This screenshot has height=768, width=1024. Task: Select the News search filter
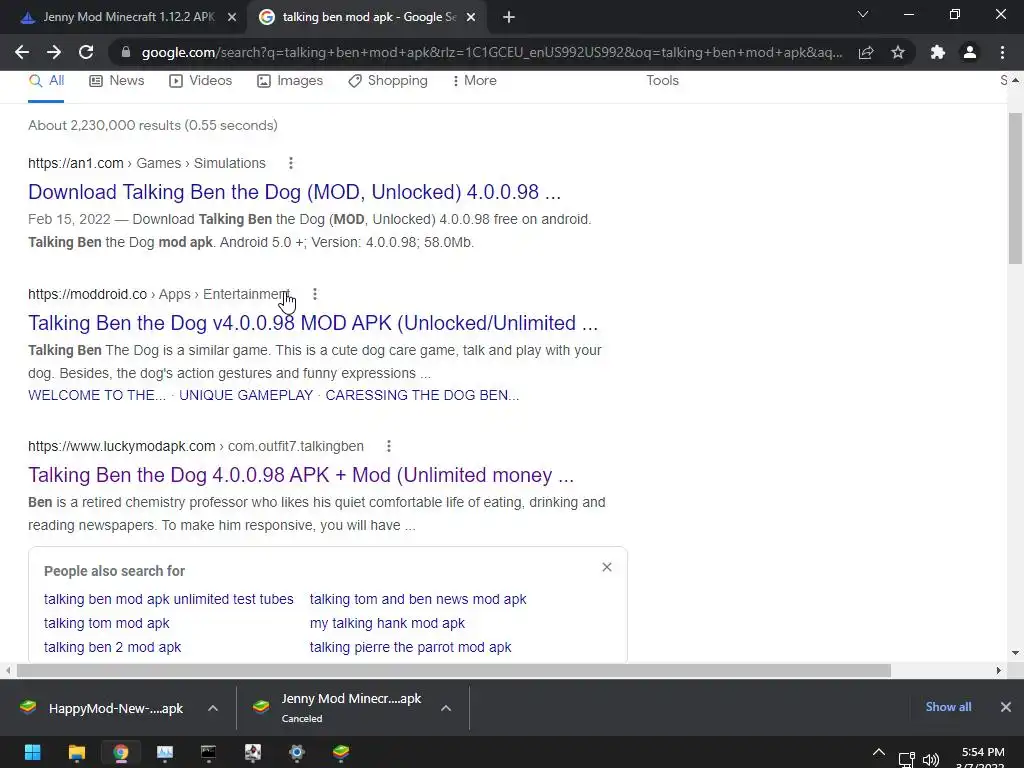(117, 81)
